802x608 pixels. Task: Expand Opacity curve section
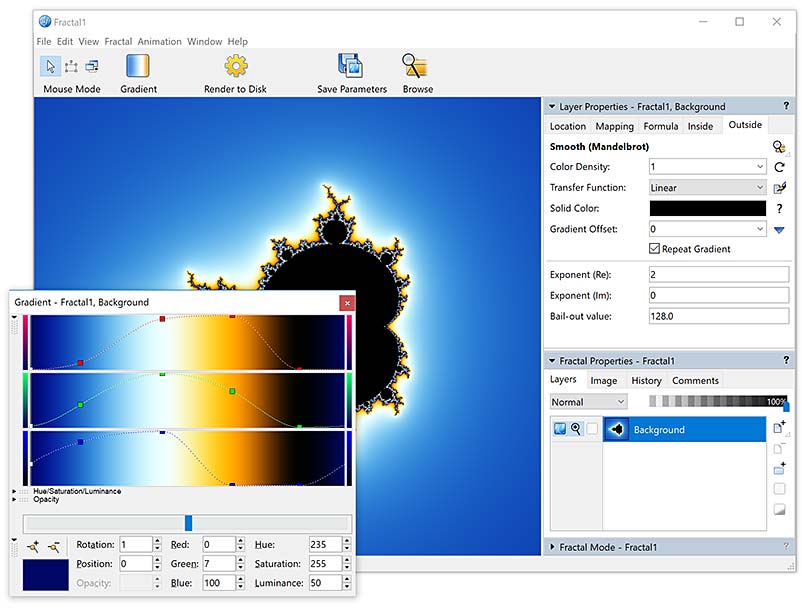[x=14, y=499]
